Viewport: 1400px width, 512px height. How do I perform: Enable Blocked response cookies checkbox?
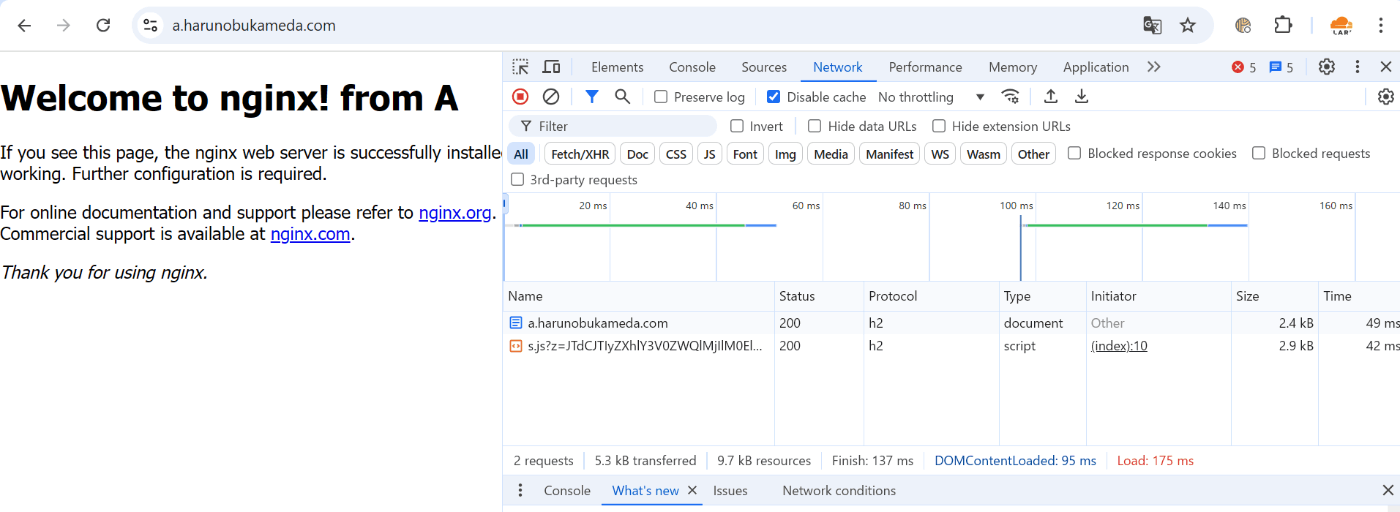pos(1074,153)
